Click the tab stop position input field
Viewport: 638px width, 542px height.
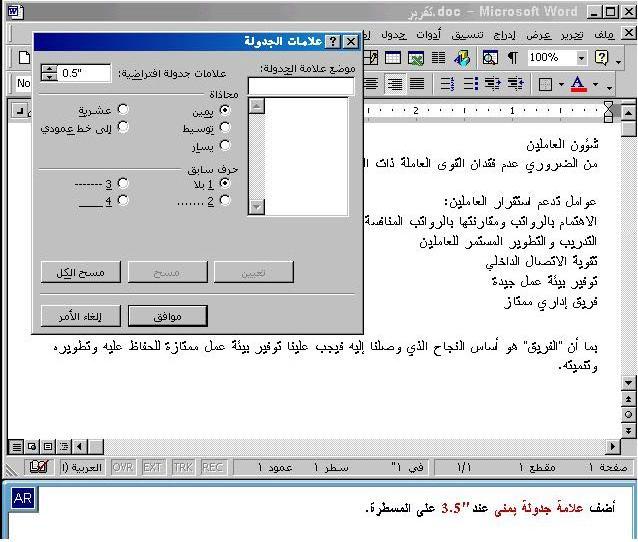click(301, 87)
